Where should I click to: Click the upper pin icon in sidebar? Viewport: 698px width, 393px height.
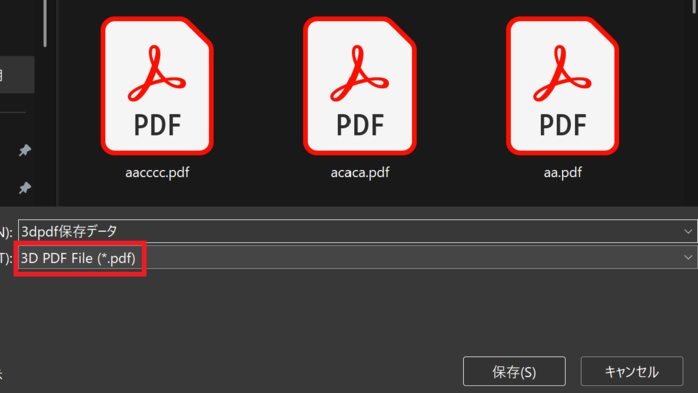[x=24, y=150]
